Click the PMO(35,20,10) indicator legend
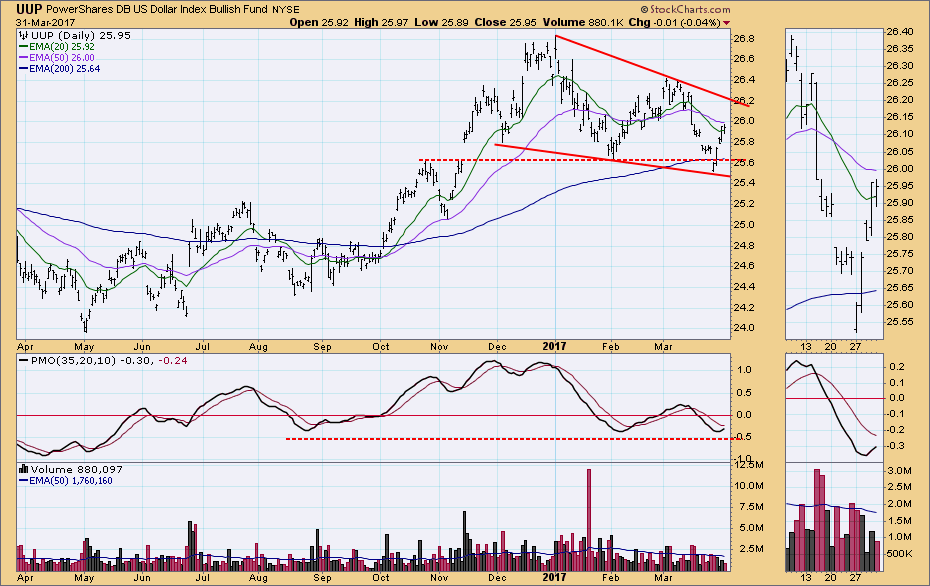 click(103, 361)
